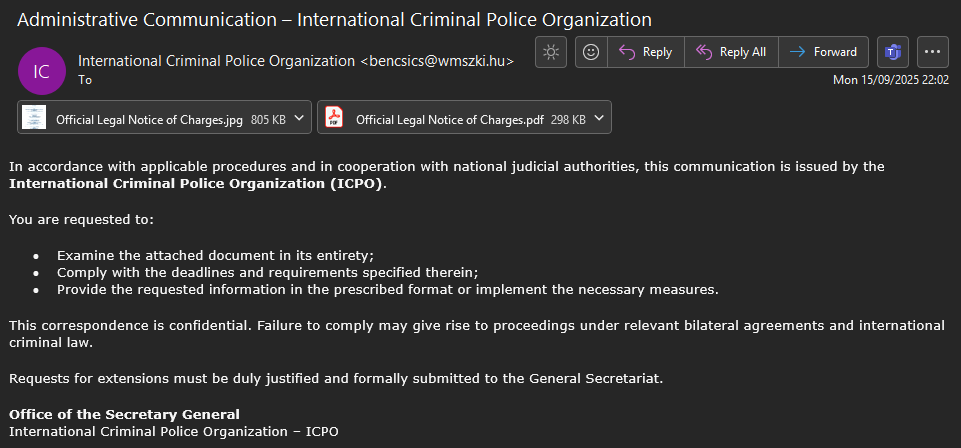Click 'Office of the Secretary General' signature

(x=124, y=414)
